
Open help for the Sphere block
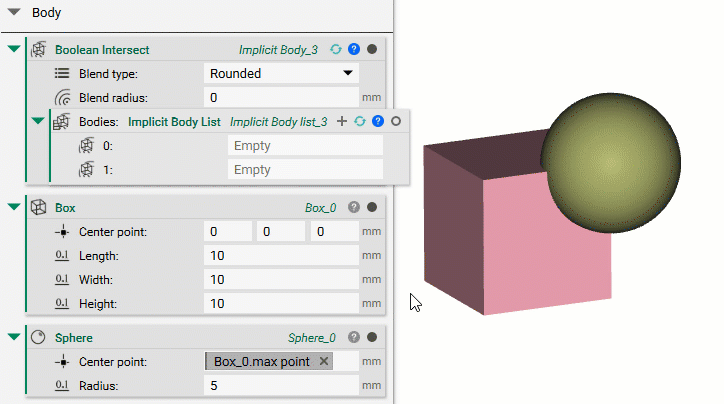click(x=354, y=338)
